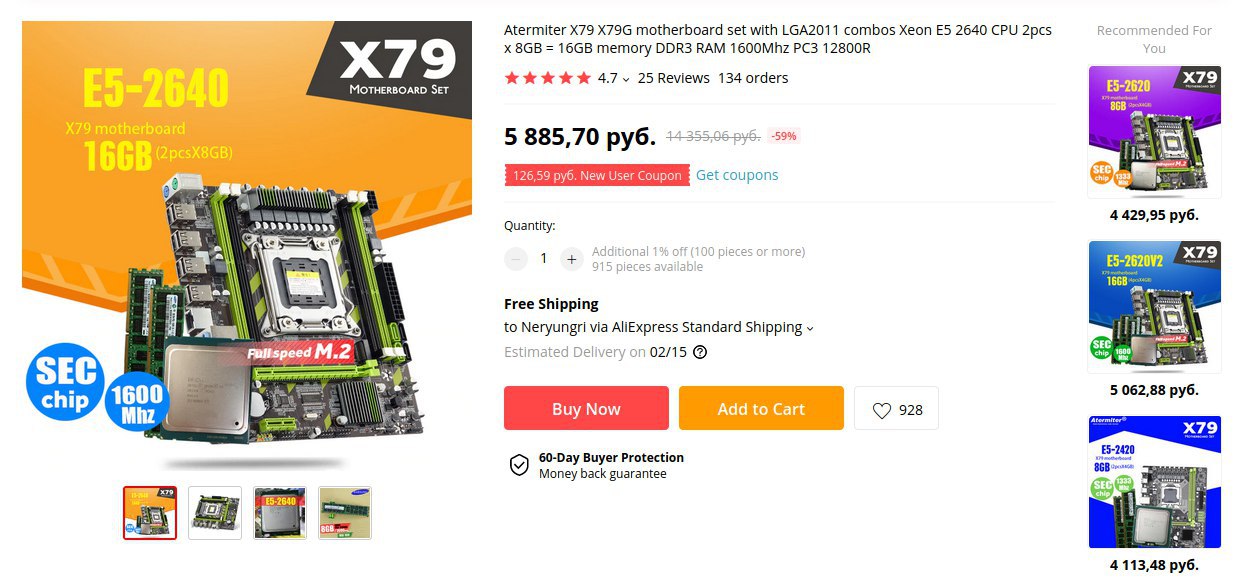Viewport: 1235px width, 588px height.
Task: Open the Get coupons link
Action: (737, 175)
